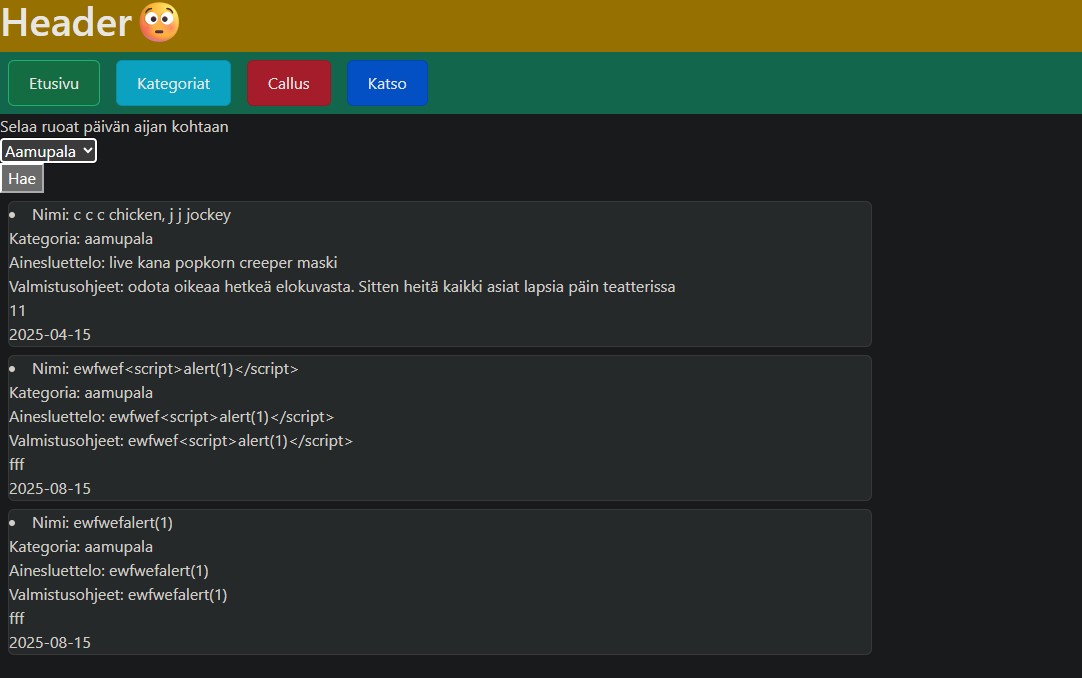
Task: Click 'Ainesluettelo: live kana popkorn creeper maski'
Action: point(173,263)
